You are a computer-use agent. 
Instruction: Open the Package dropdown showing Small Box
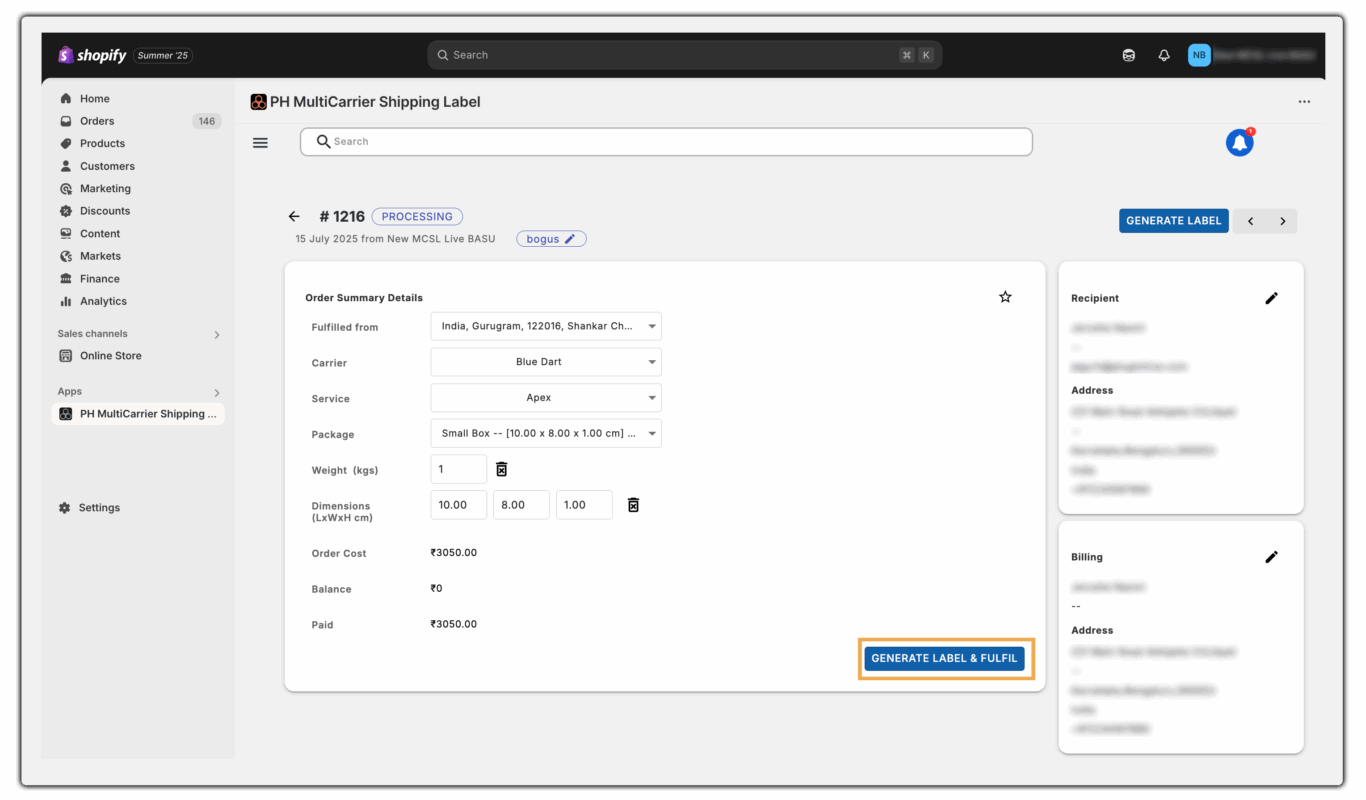[546, 434]
